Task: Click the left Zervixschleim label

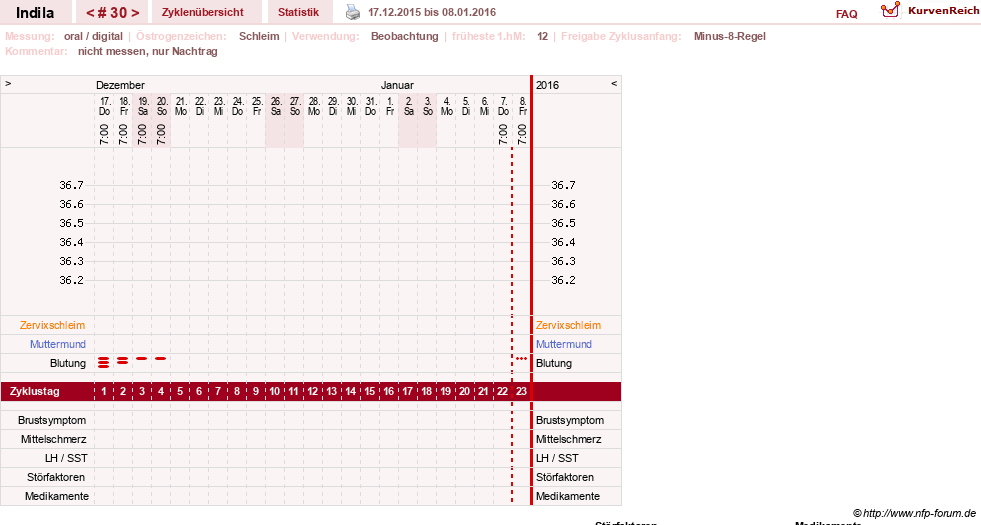Action: pos(53,325)
